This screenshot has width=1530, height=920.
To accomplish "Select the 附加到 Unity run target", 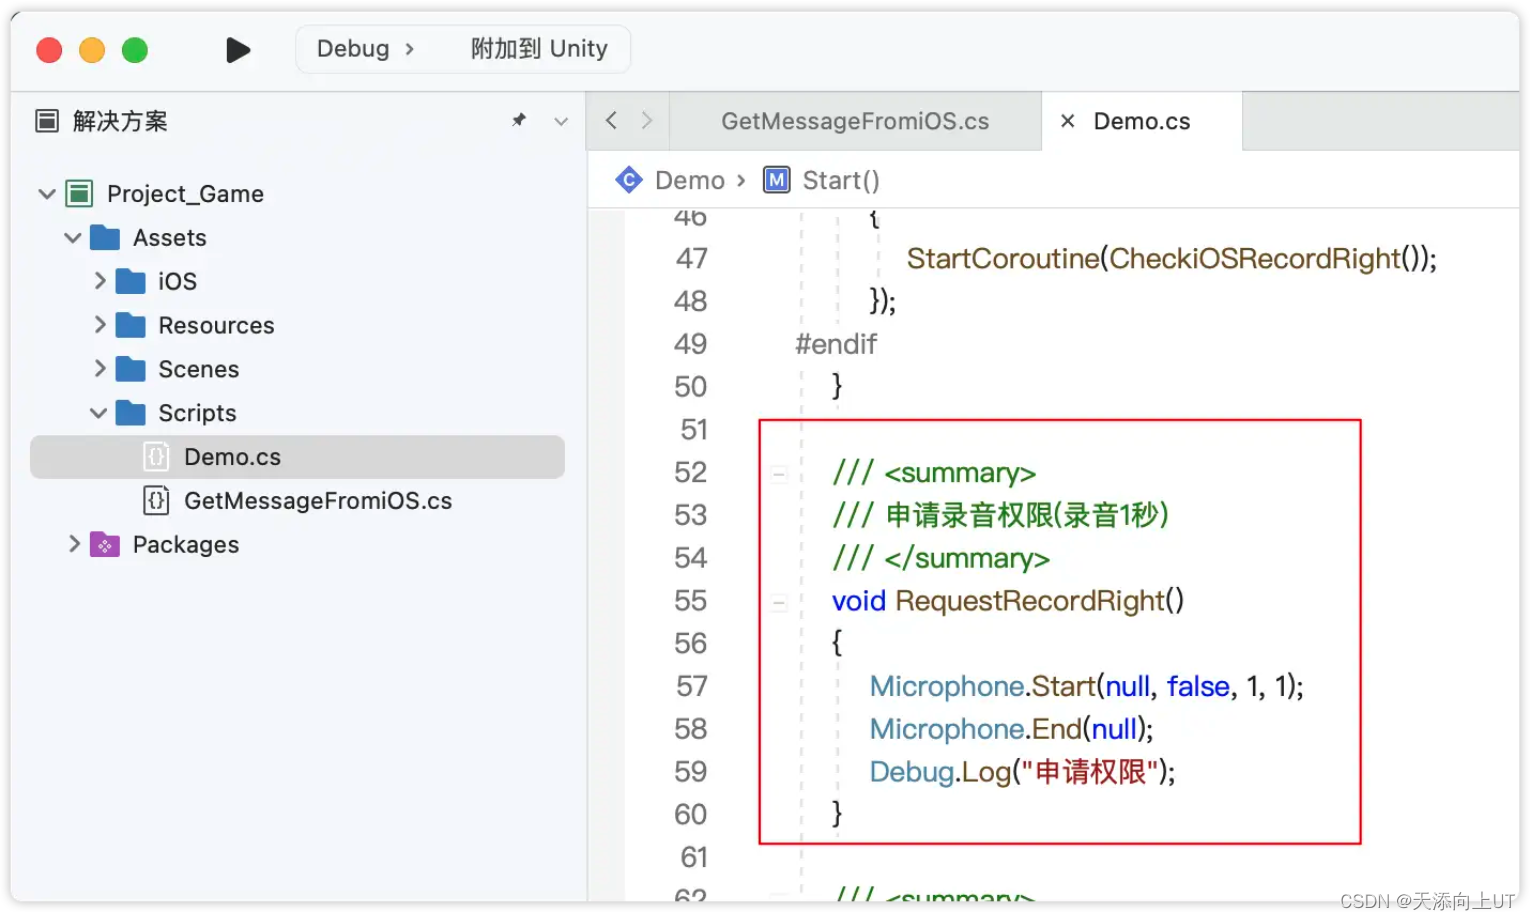I will [x=539, y=49].
